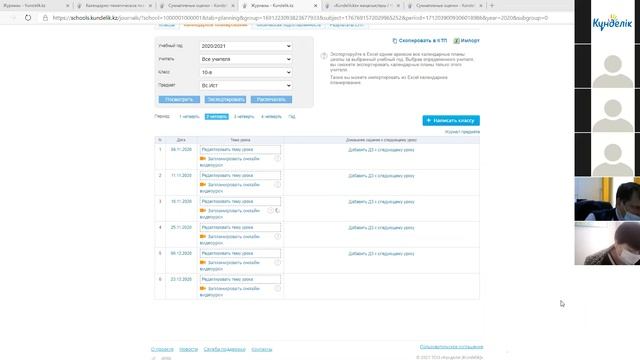This screenshot has width=640, height=360.
Task: Open the Календарное планирование page tab
Action: point(215,25)
